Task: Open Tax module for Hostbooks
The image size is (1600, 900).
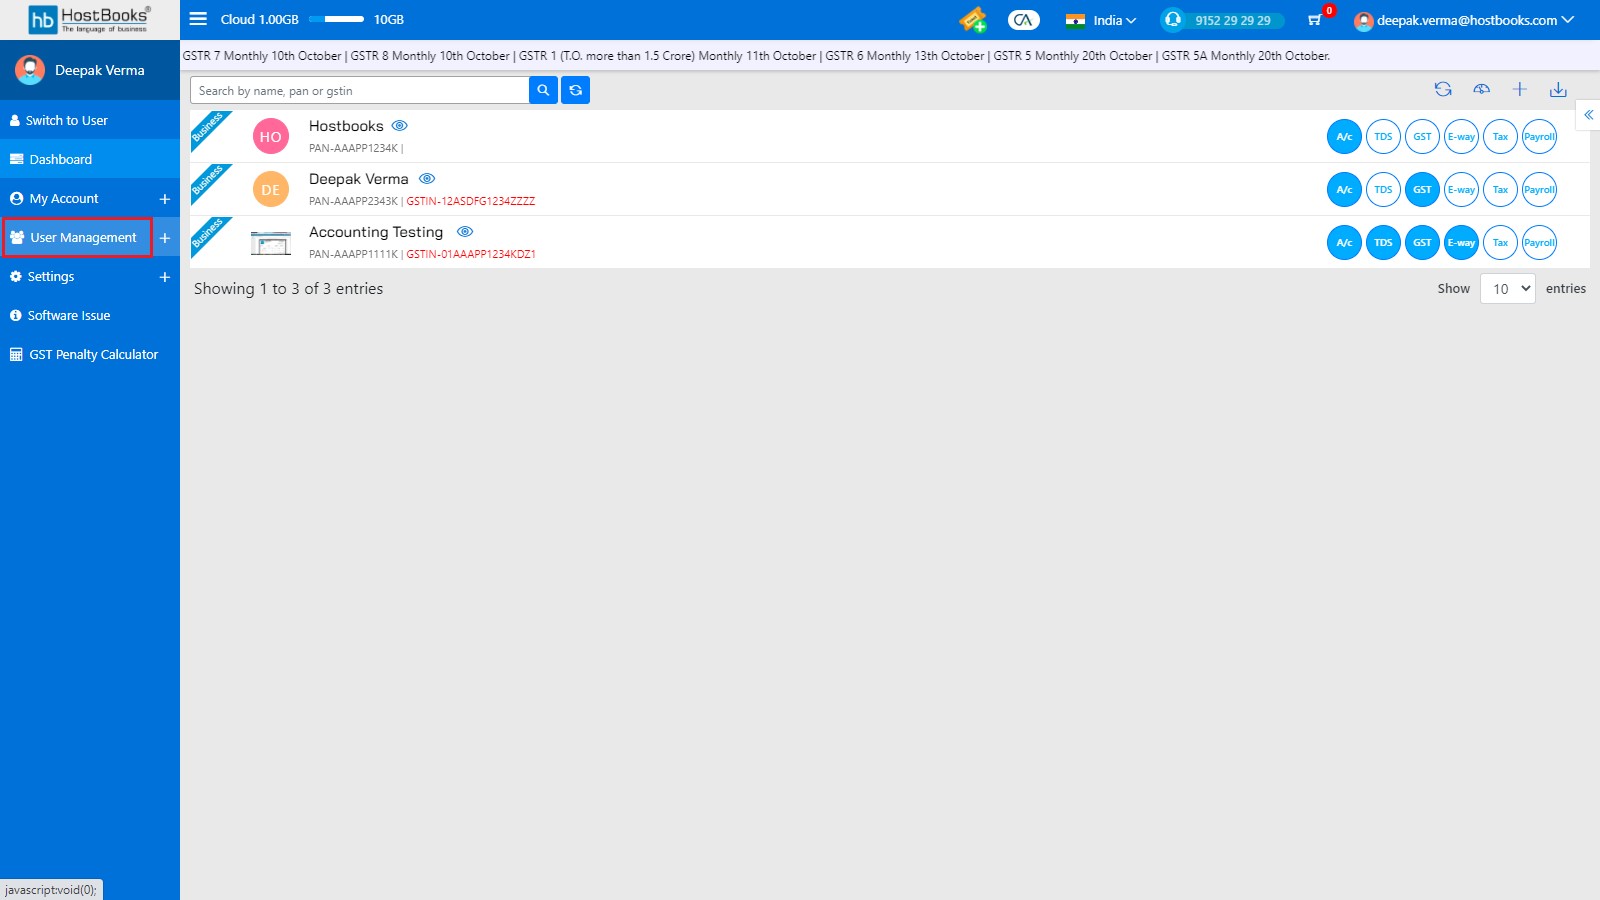Action: click(x=1500, y=137)
